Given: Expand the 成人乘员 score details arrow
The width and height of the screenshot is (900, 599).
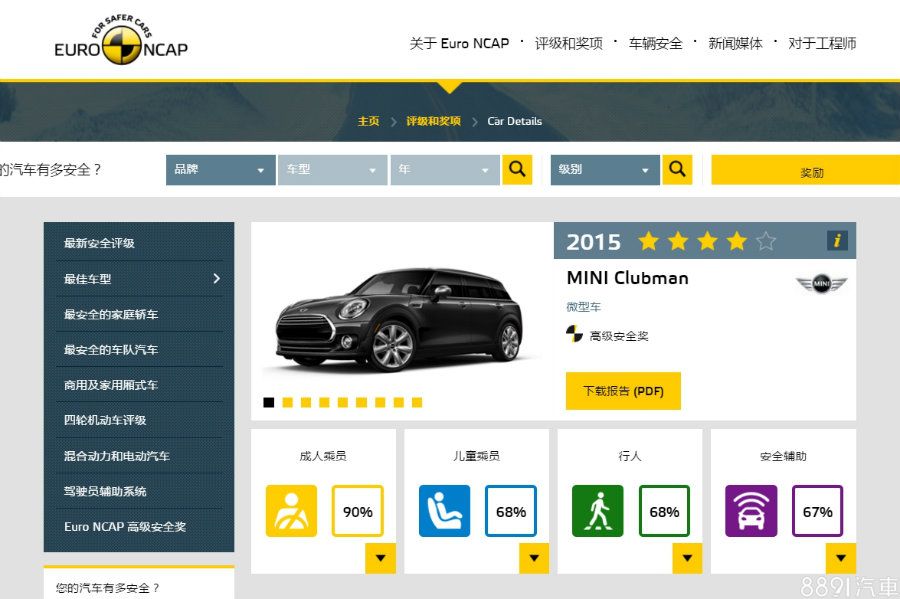Looking at the screenshot, I should pyautogui.click(x=380, y=558).
